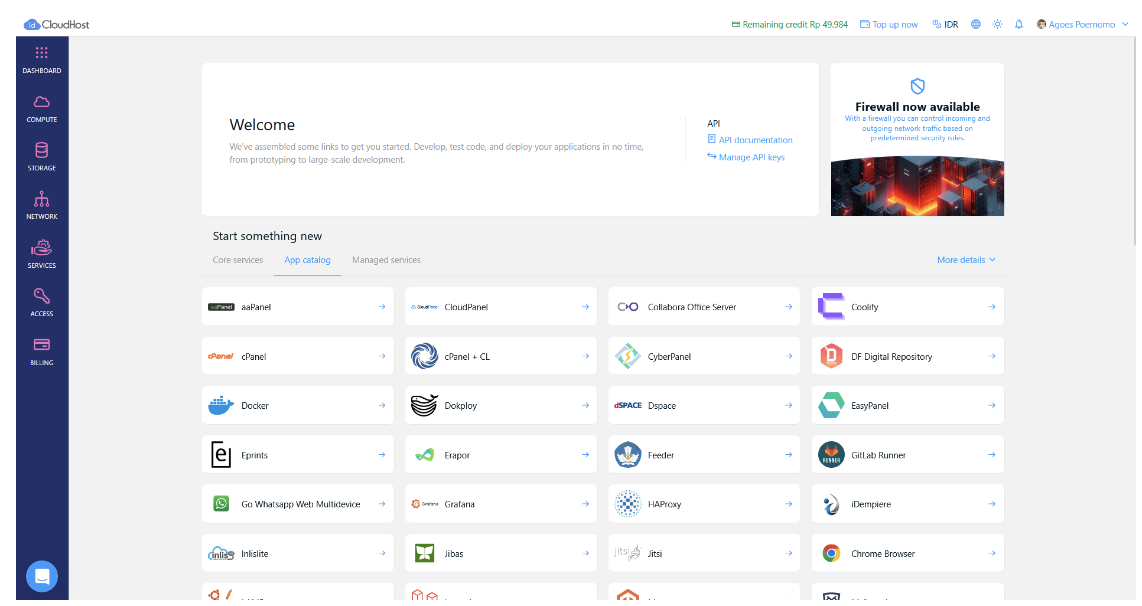Open the aaPanel arrow
The height and width of the screenshot is (606, 1142).
382,307
